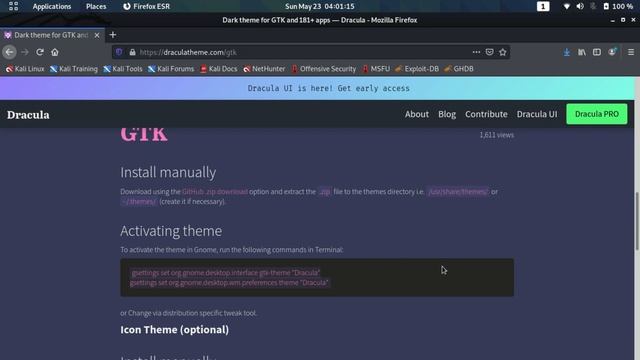Open the downloads panel
The width and height of the screenshot is (640, 360).
(567, 52)
